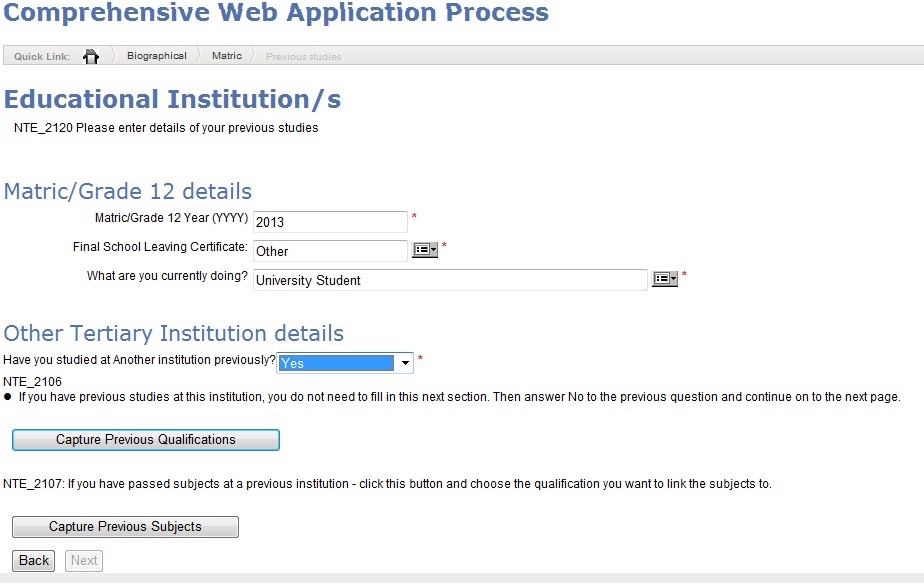Open list of values for current activity field
This screenshot has width=924, height=586.
point(665,279)
